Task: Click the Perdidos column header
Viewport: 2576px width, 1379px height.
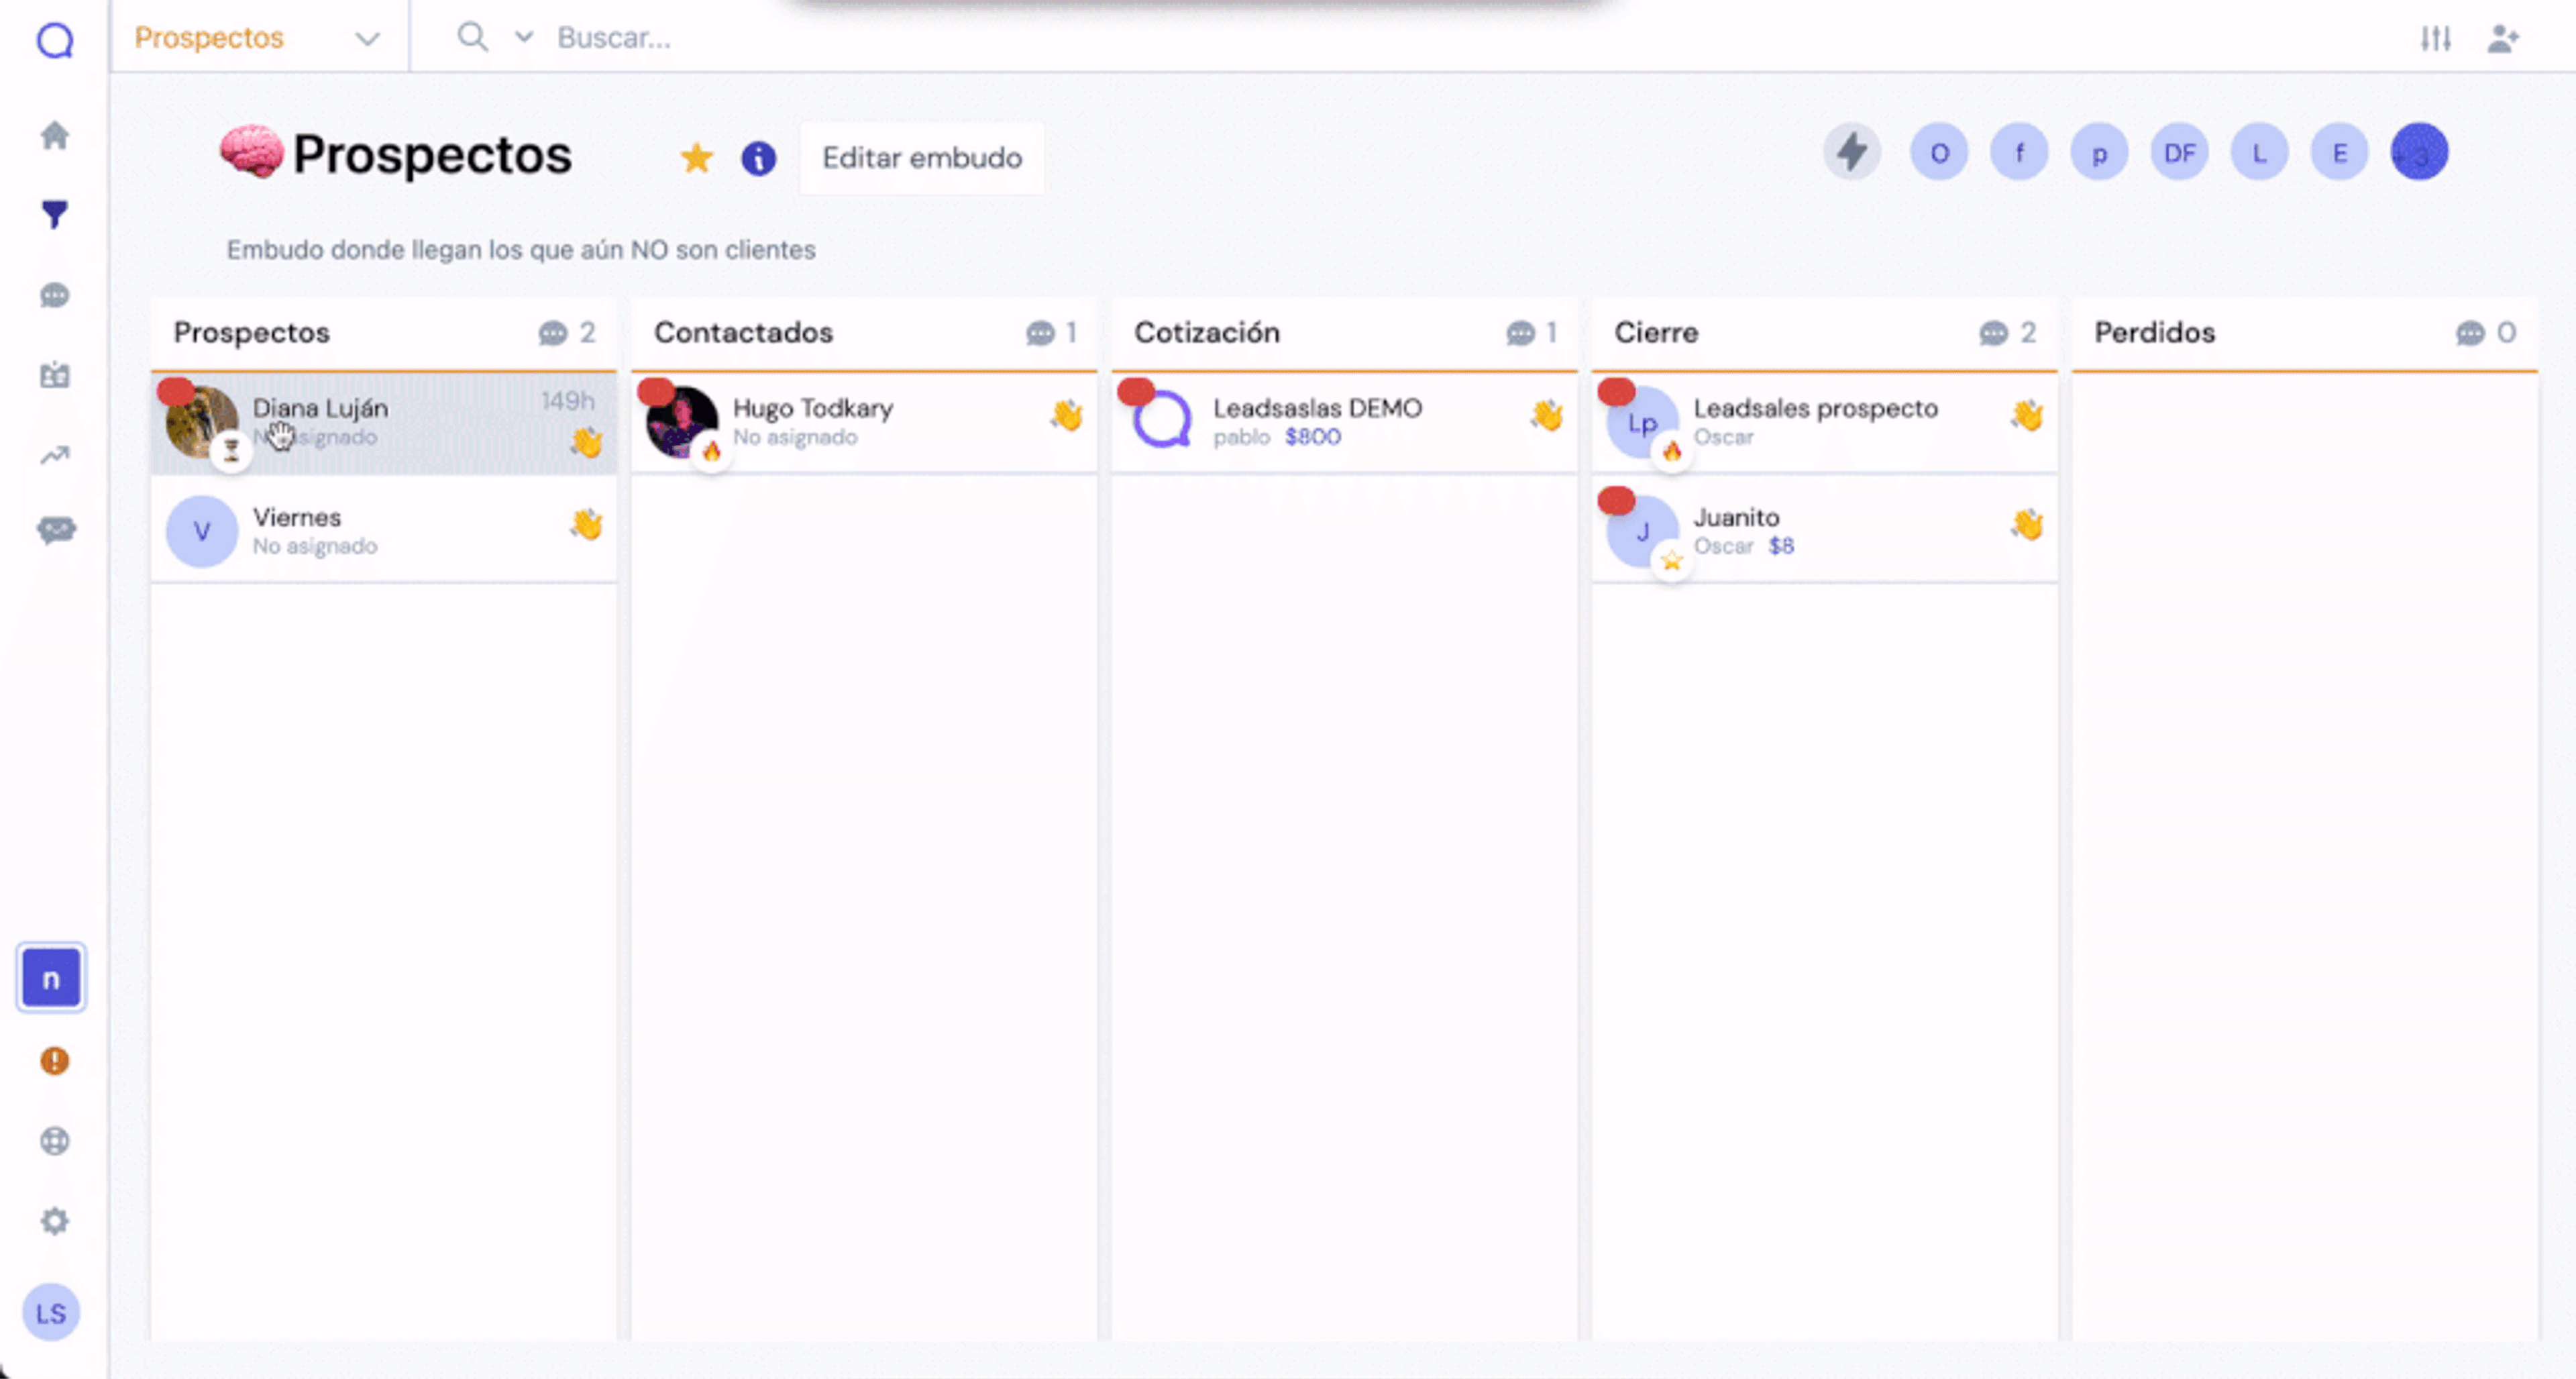Action: pos(2304,333)
